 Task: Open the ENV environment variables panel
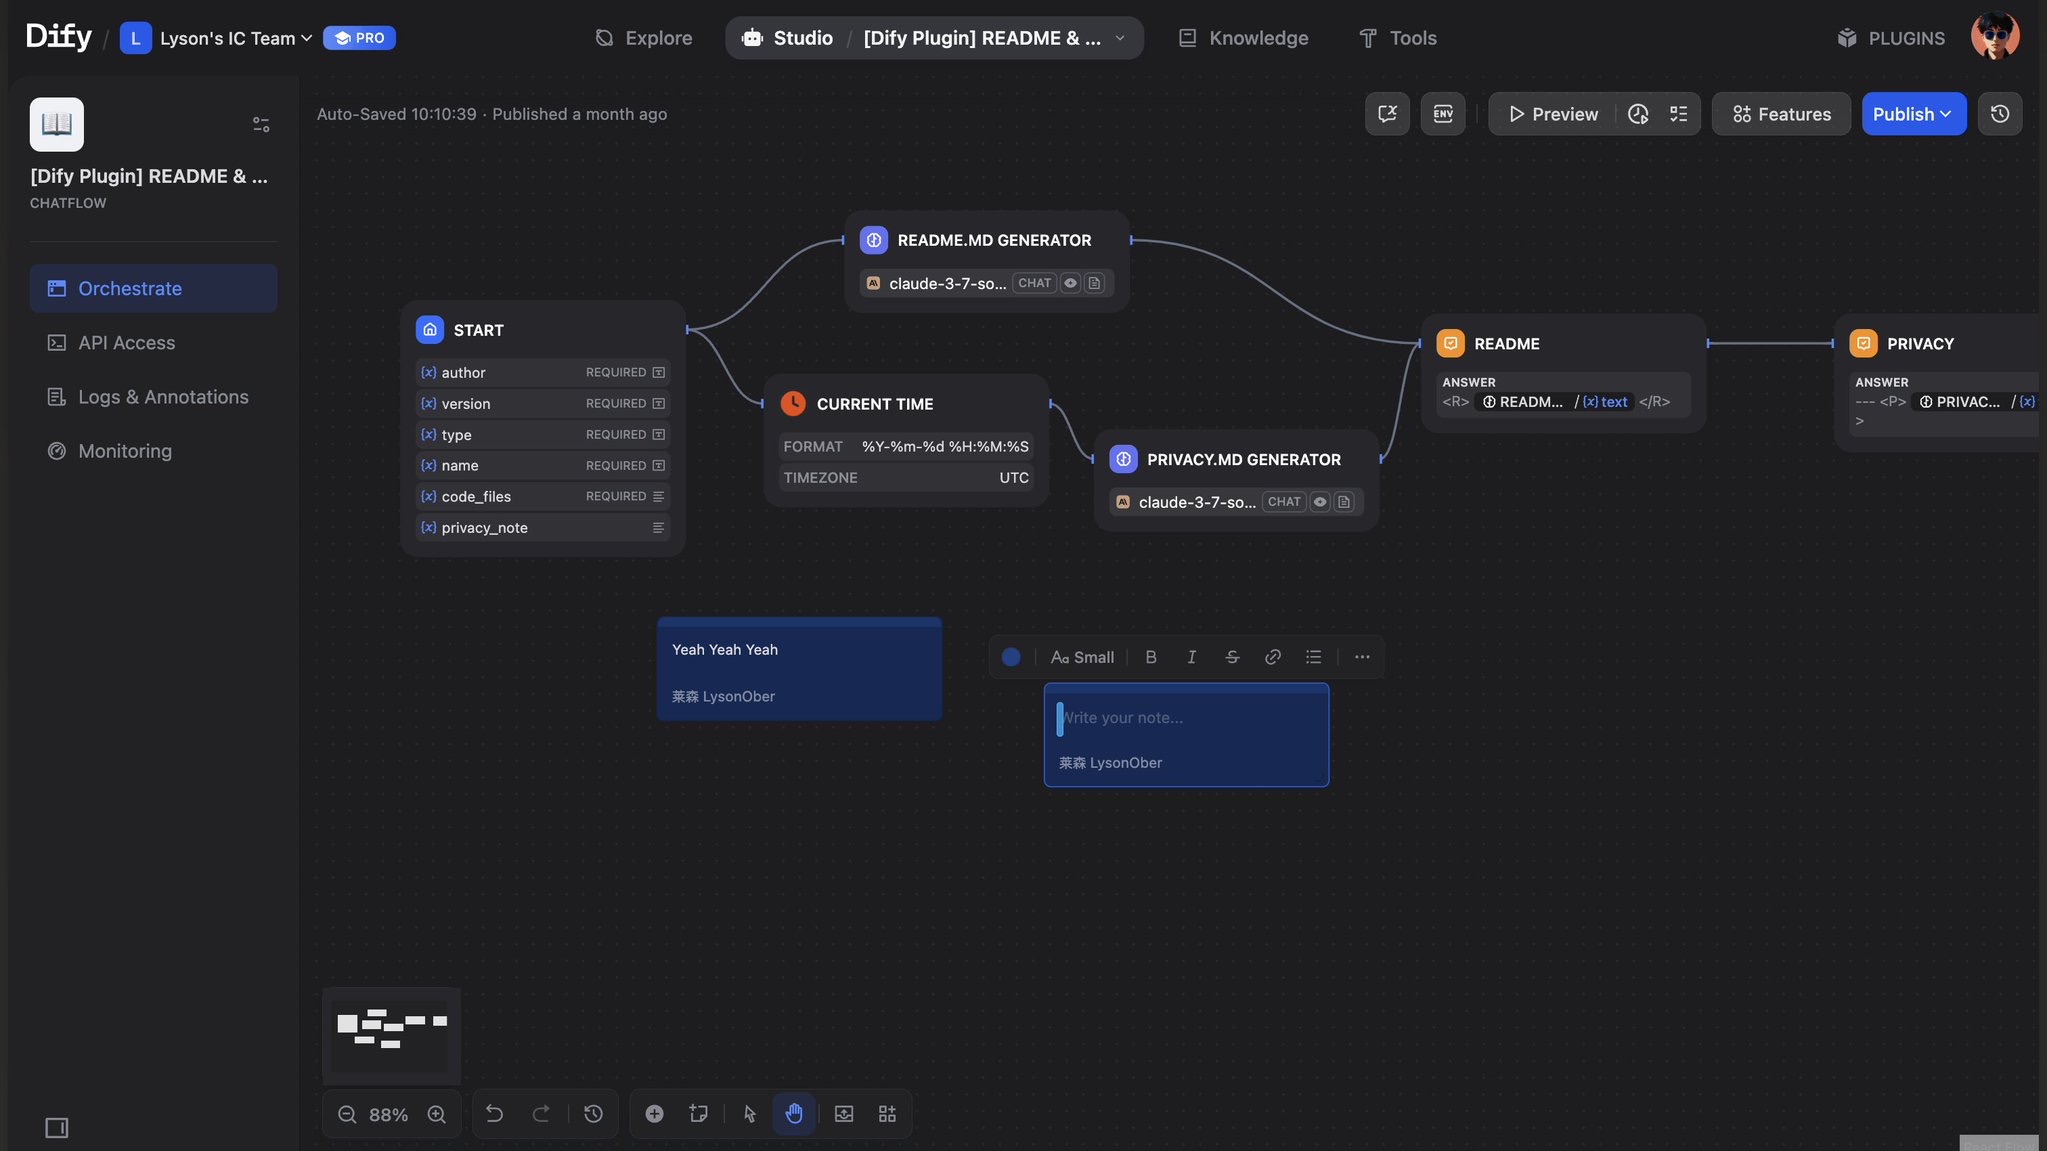(x=1443, y=114)
